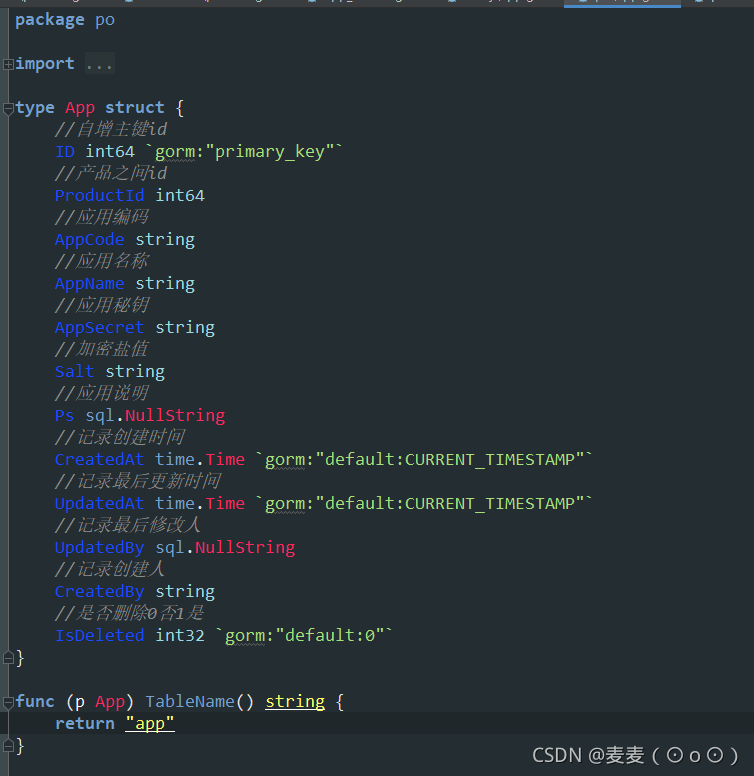
Task: Click the 'ID' field name
Action: pyautogui.click(x=65, y=151)
